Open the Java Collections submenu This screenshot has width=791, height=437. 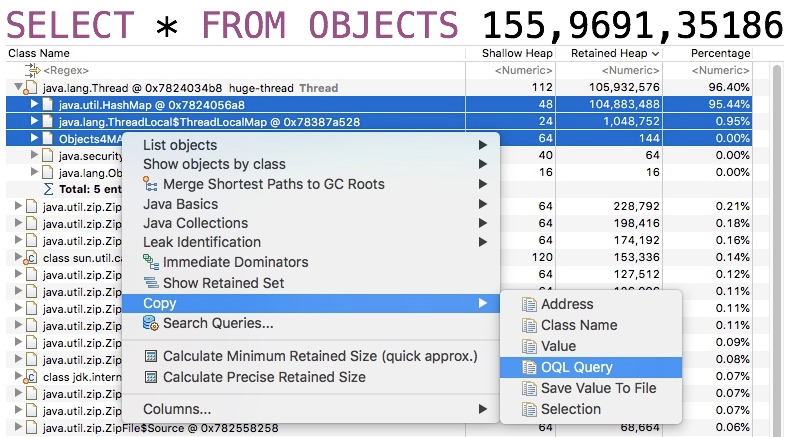click(311, 223)
